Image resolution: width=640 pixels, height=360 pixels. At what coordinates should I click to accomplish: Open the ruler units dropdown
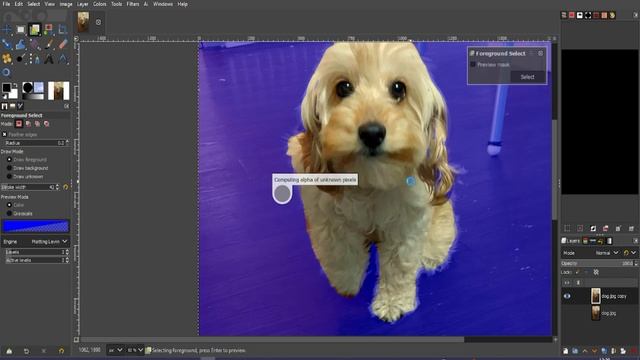[115, 350]
